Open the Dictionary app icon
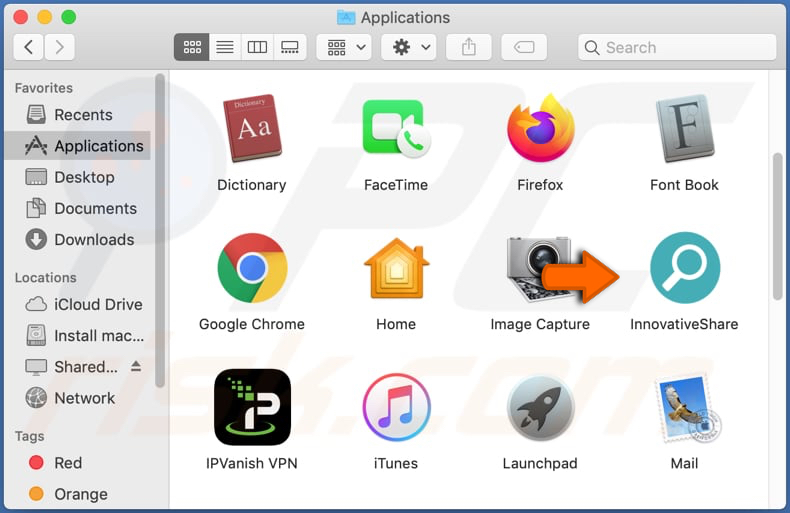Image resolution: width=790 pixels, height=513 pixels. 252,129
